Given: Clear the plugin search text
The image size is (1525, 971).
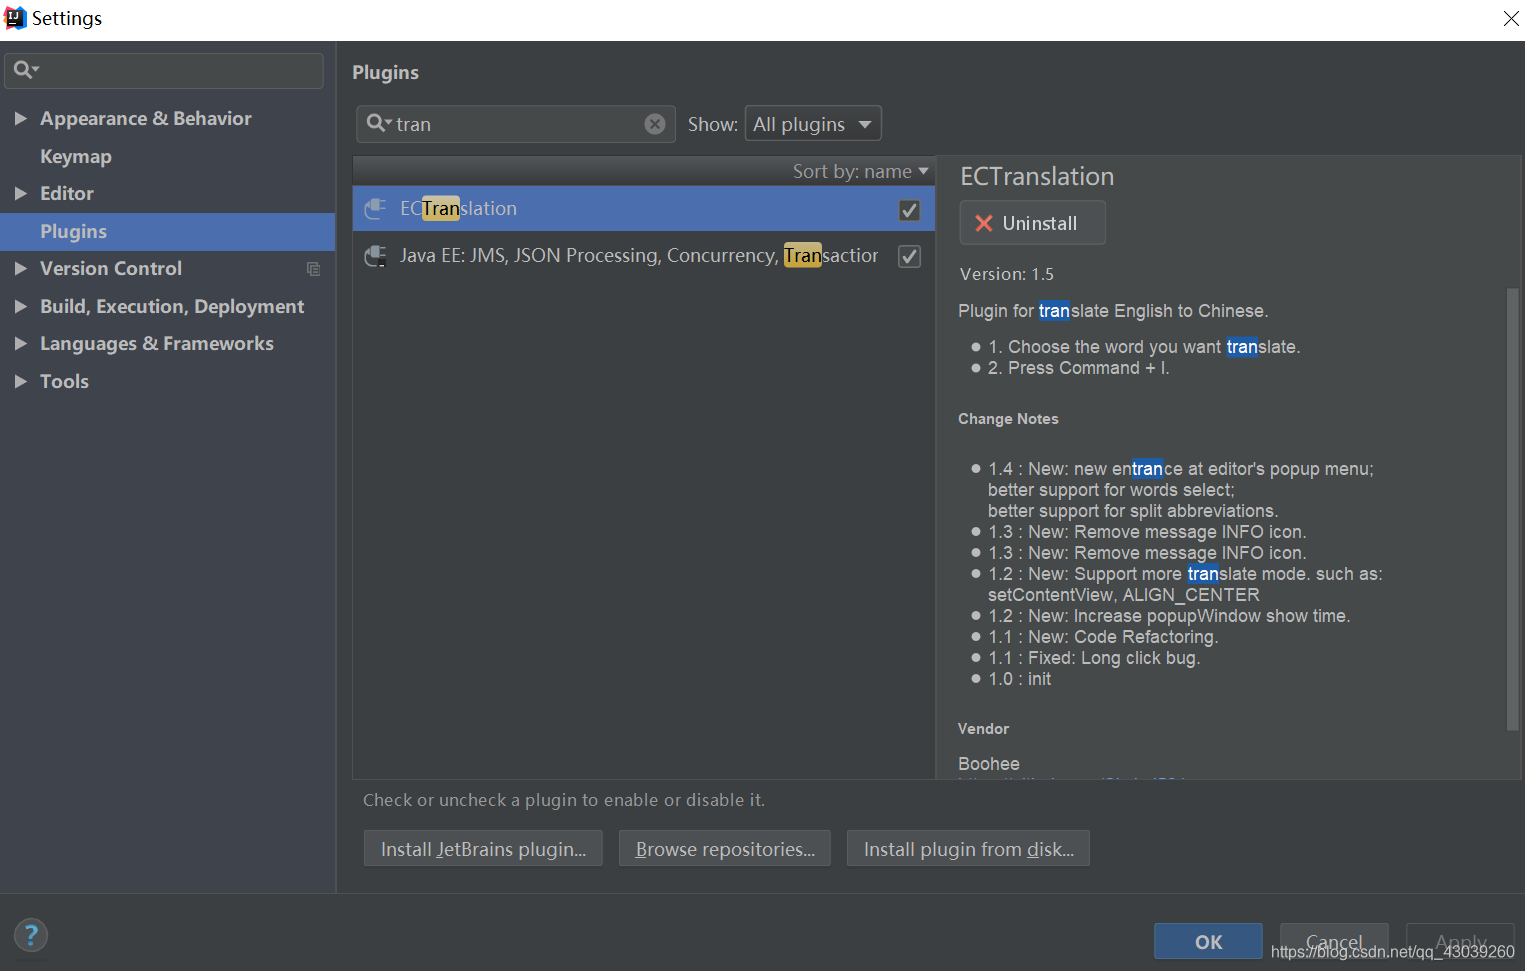Looking at the screenshot, I should 655,124.
